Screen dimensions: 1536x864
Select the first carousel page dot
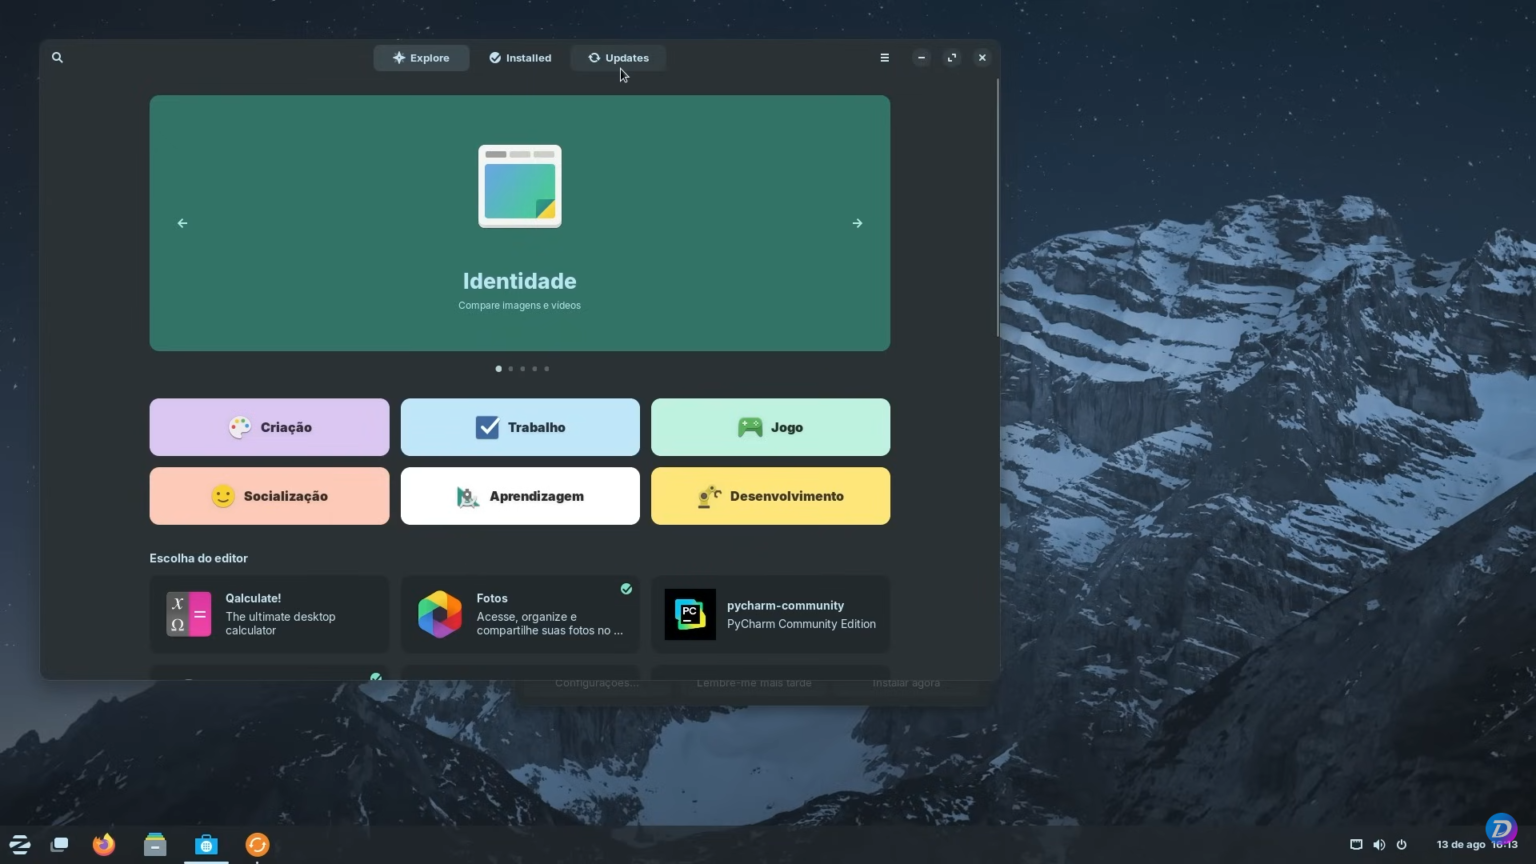coord(498,368)
